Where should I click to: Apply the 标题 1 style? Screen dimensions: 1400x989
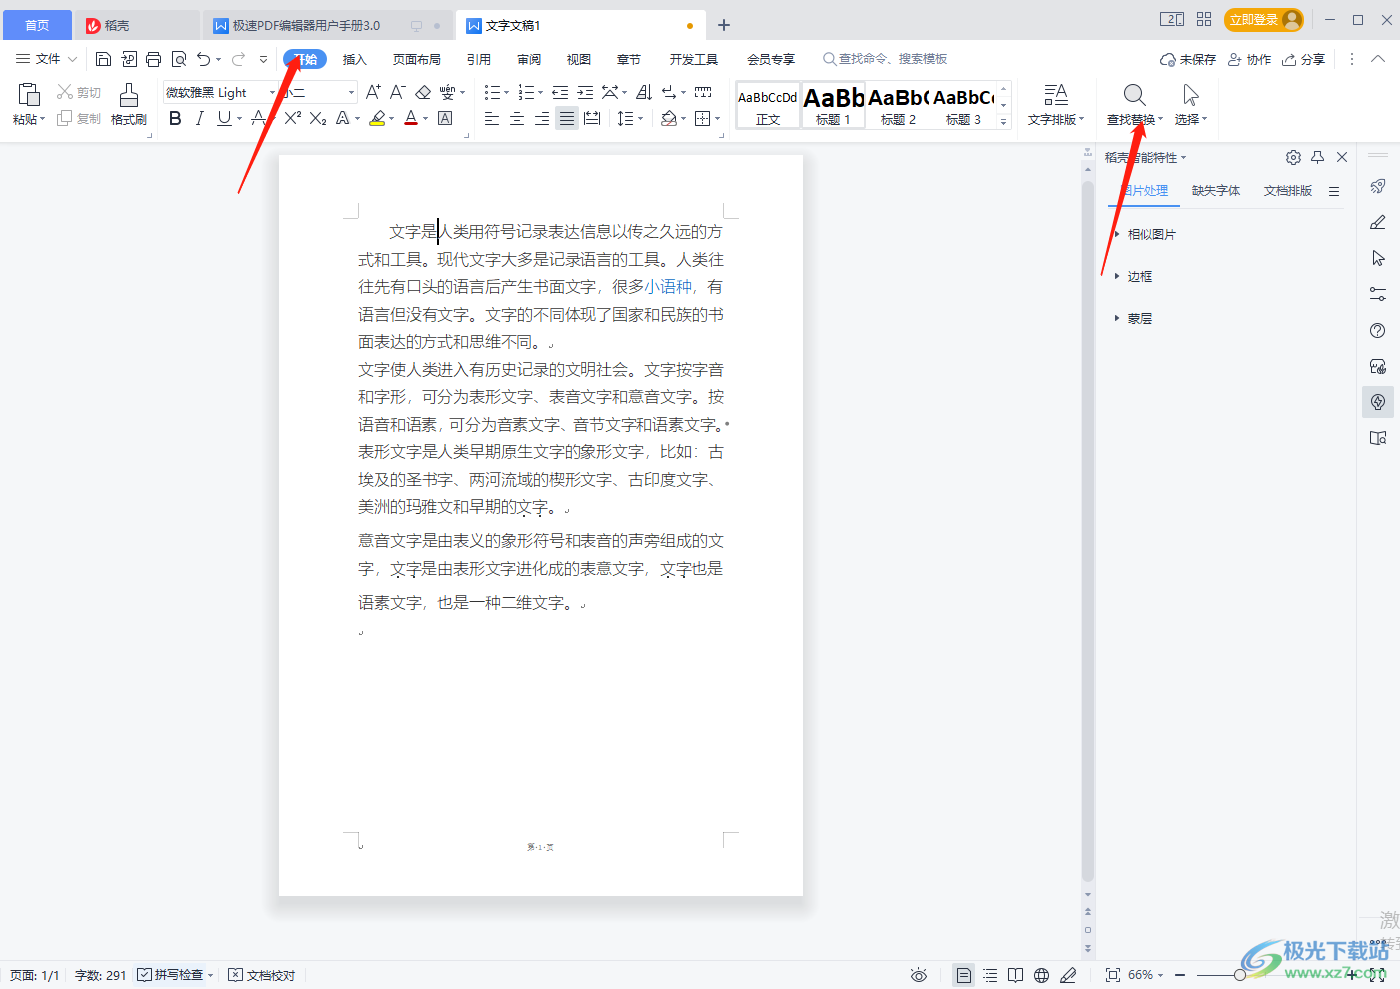(833, 104)
